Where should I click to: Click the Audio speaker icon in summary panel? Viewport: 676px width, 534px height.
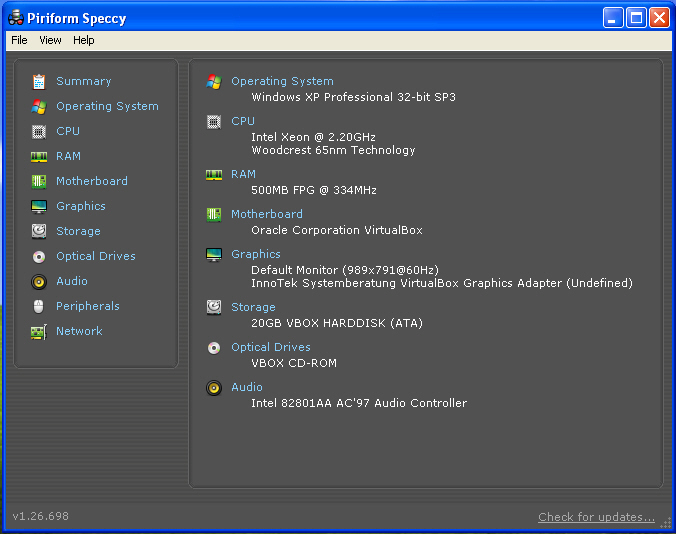coord(214,388)
